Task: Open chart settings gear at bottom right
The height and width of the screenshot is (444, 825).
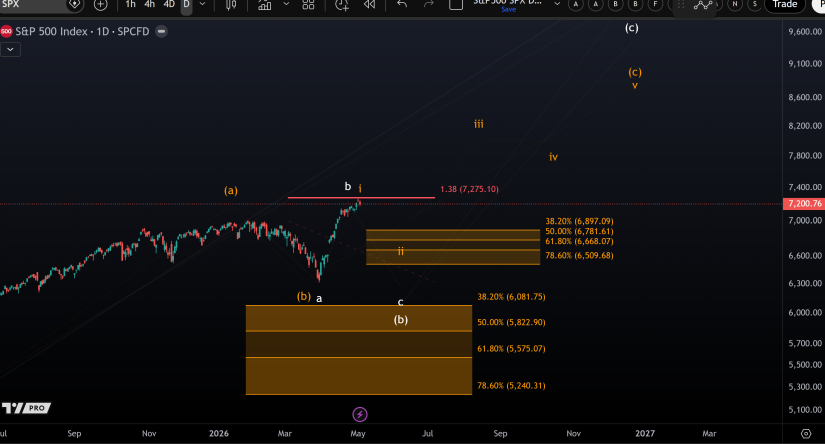Action: [x=806, y=433]
